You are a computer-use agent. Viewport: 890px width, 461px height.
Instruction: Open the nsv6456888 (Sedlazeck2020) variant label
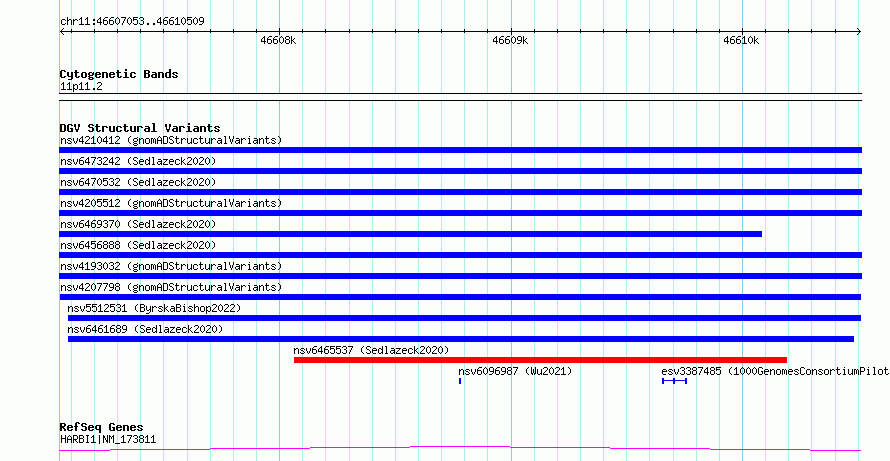138,245
